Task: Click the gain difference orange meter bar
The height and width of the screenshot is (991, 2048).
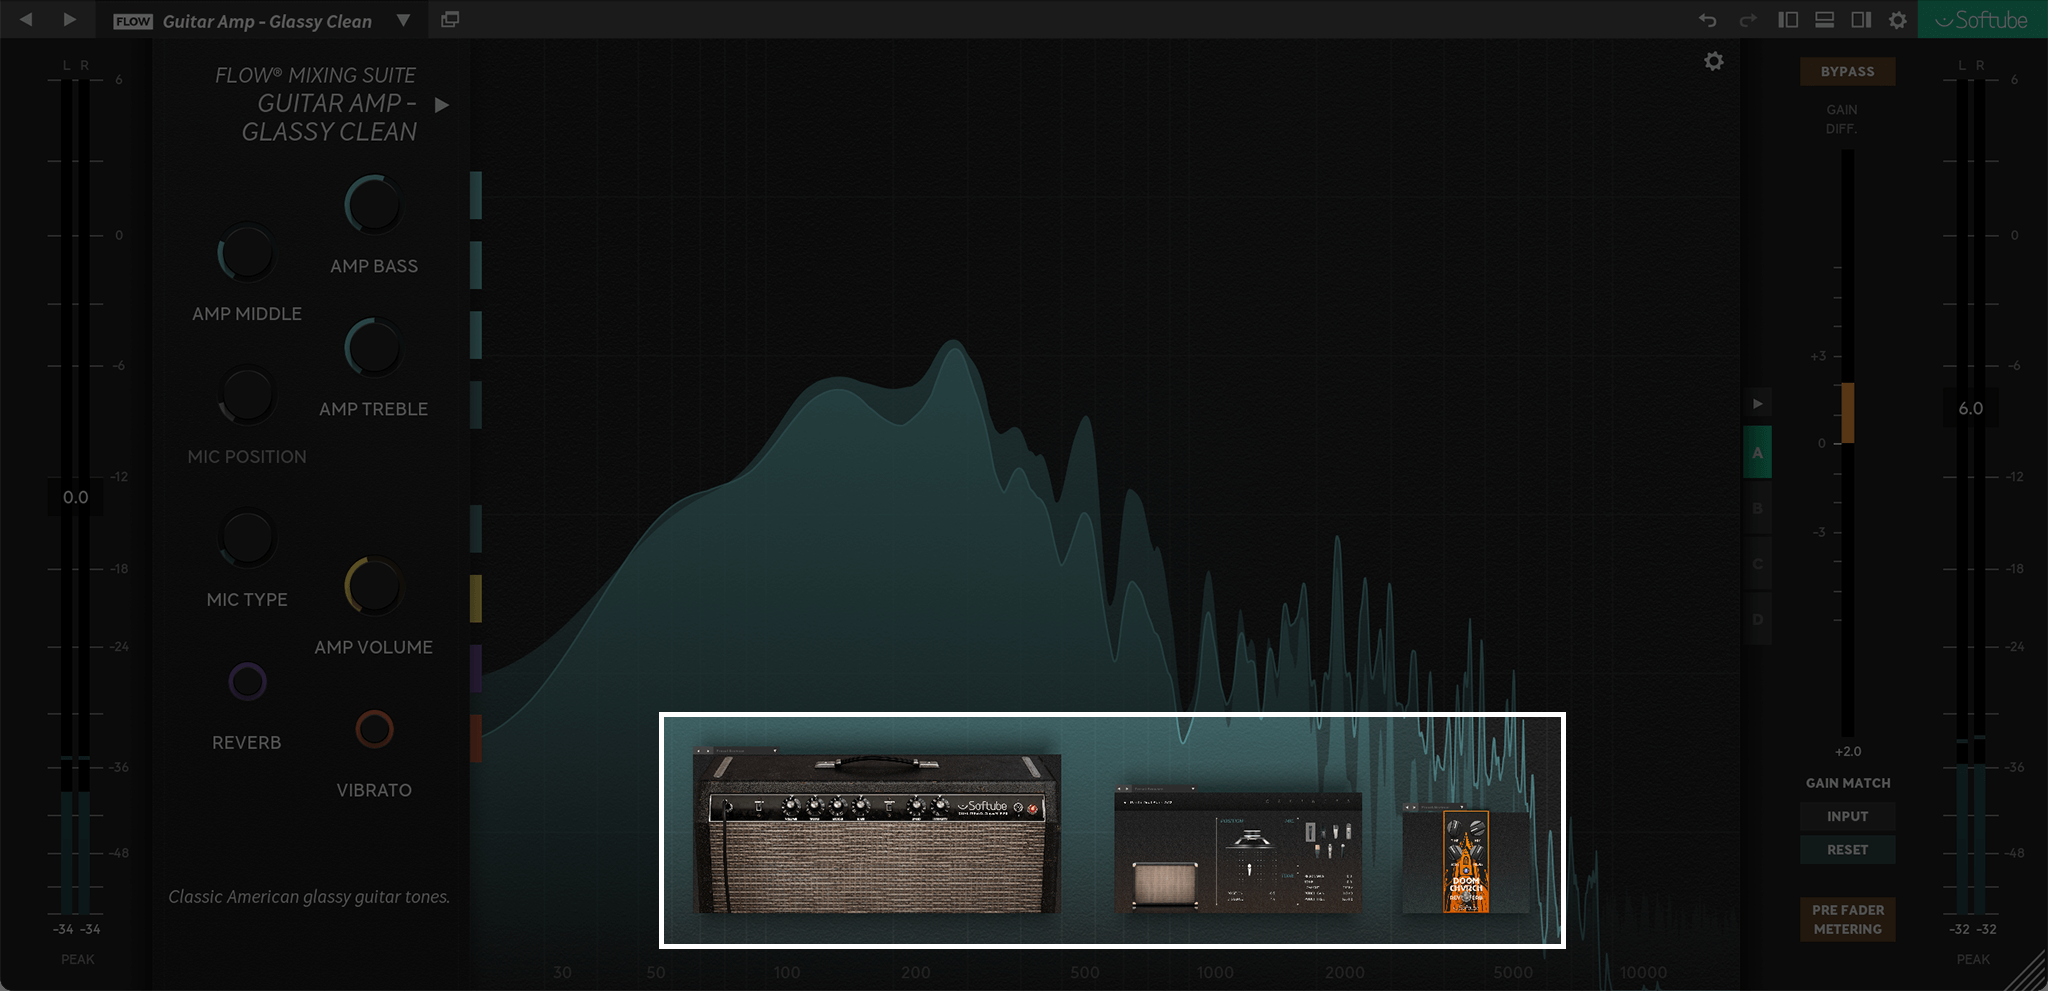Action: 1848,413
